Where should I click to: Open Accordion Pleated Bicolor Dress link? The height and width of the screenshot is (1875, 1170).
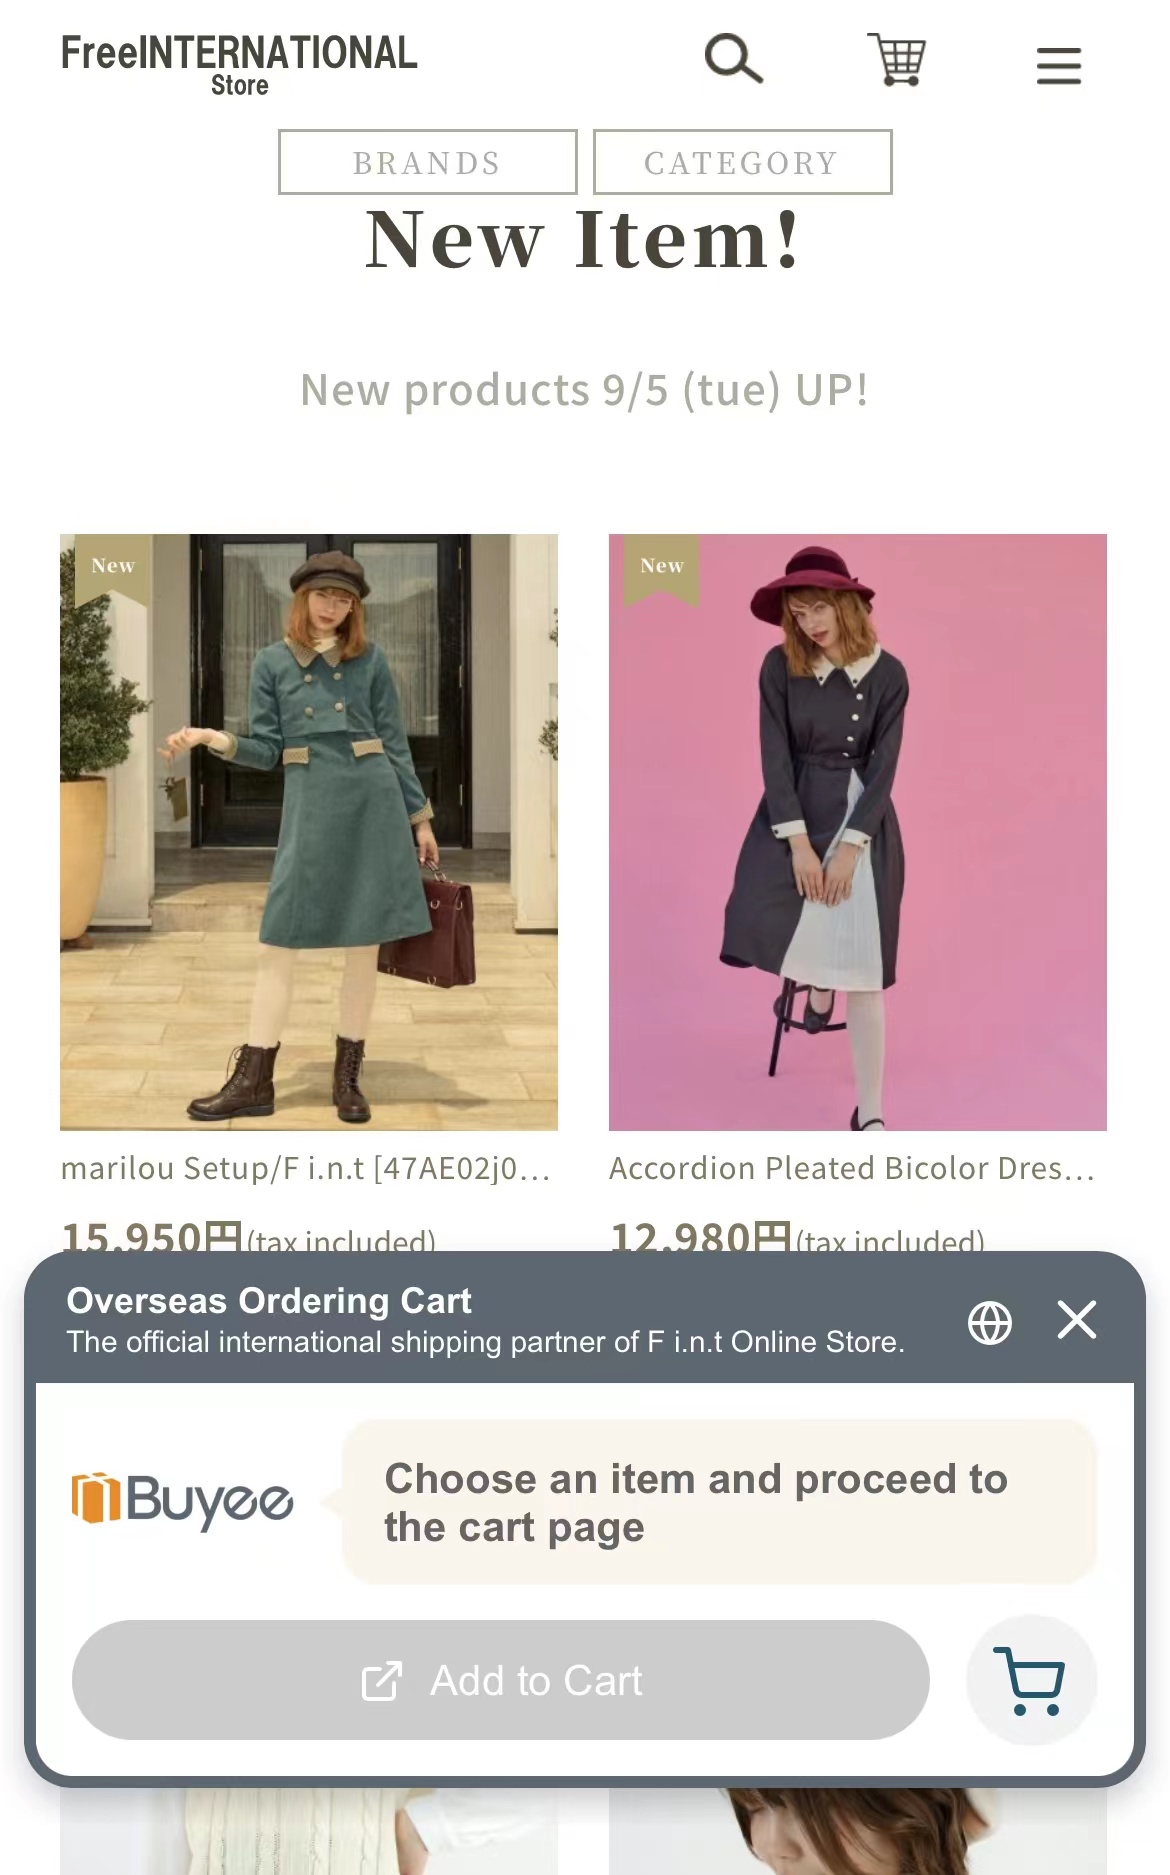852,1168
